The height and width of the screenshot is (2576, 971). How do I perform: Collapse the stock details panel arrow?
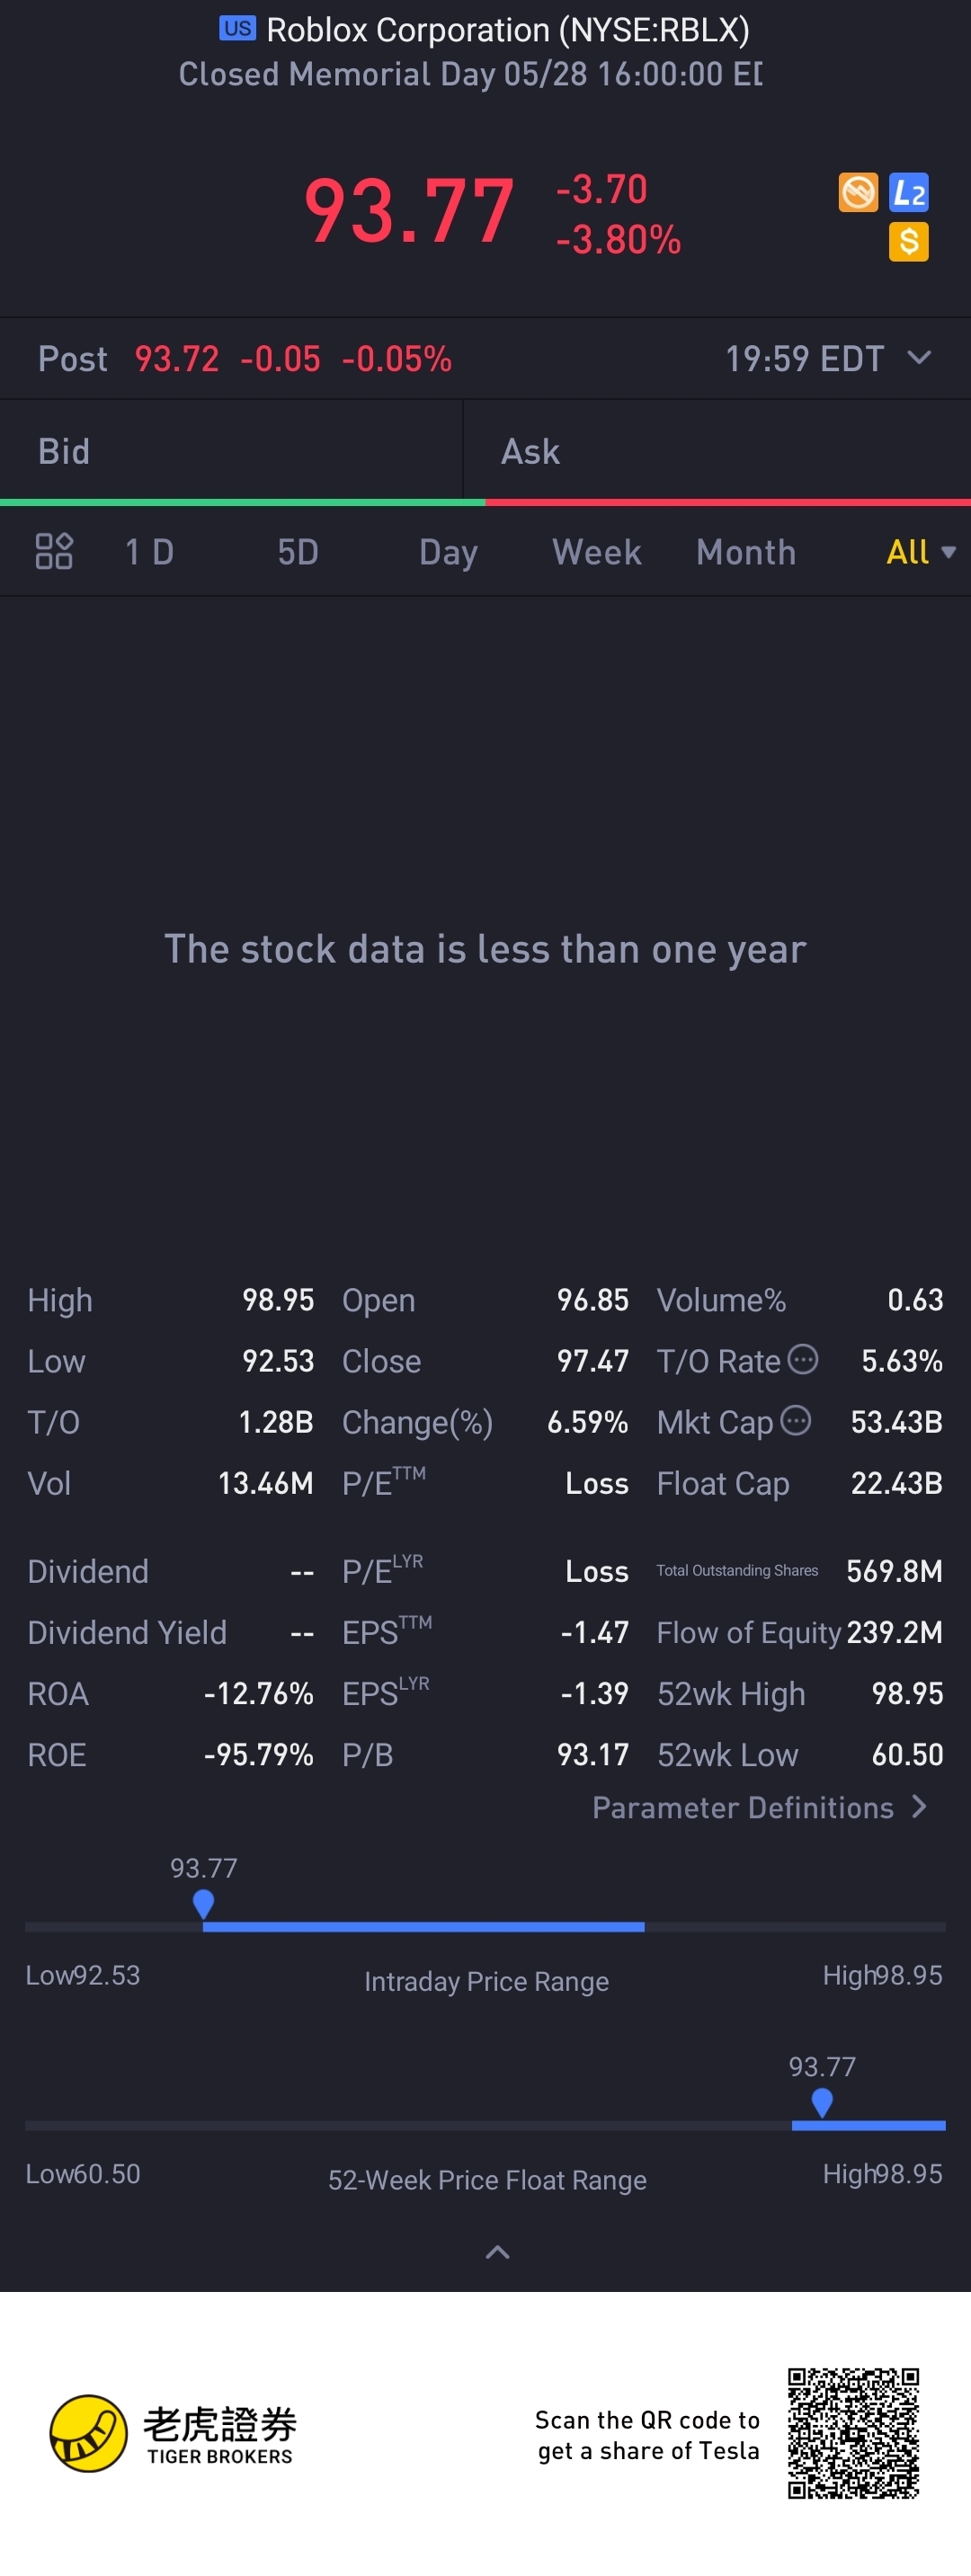coord(497,2252)
